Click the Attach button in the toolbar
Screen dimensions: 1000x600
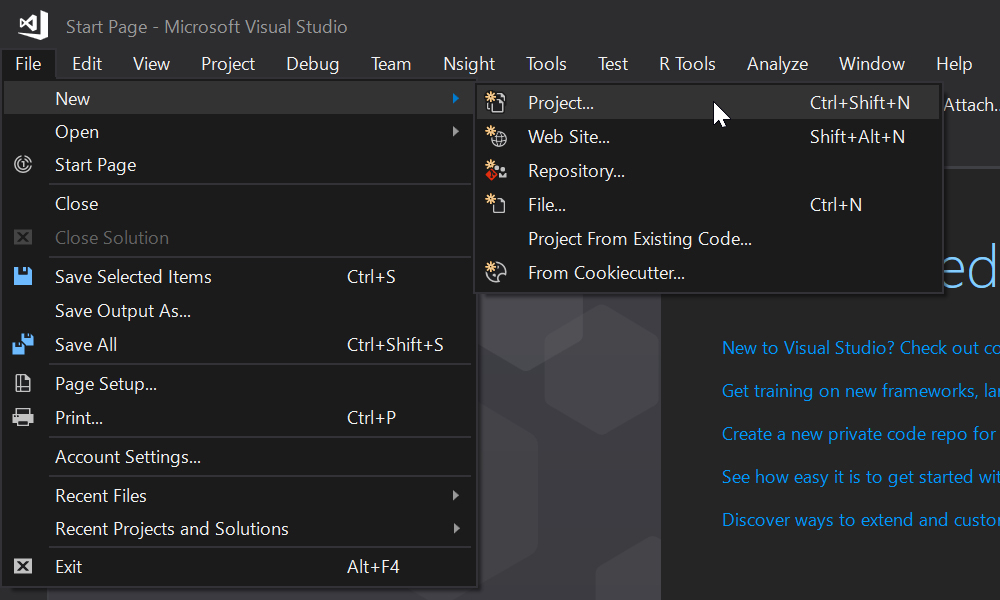971,105
